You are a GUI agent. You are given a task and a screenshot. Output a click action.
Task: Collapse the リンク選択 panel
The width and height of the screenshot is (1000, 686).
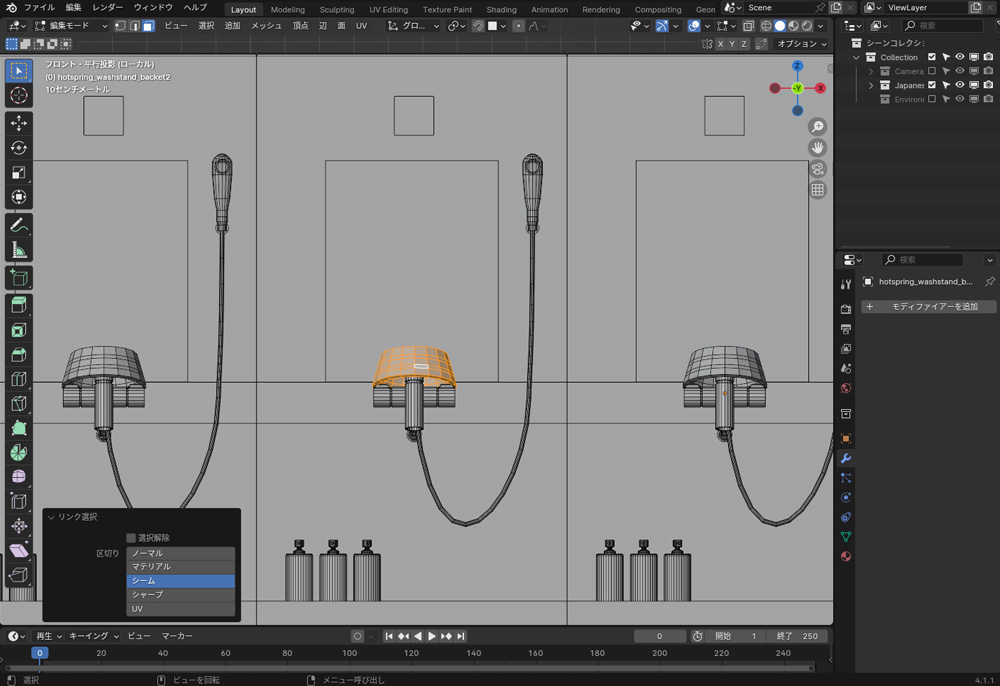[x=51, y=517]
